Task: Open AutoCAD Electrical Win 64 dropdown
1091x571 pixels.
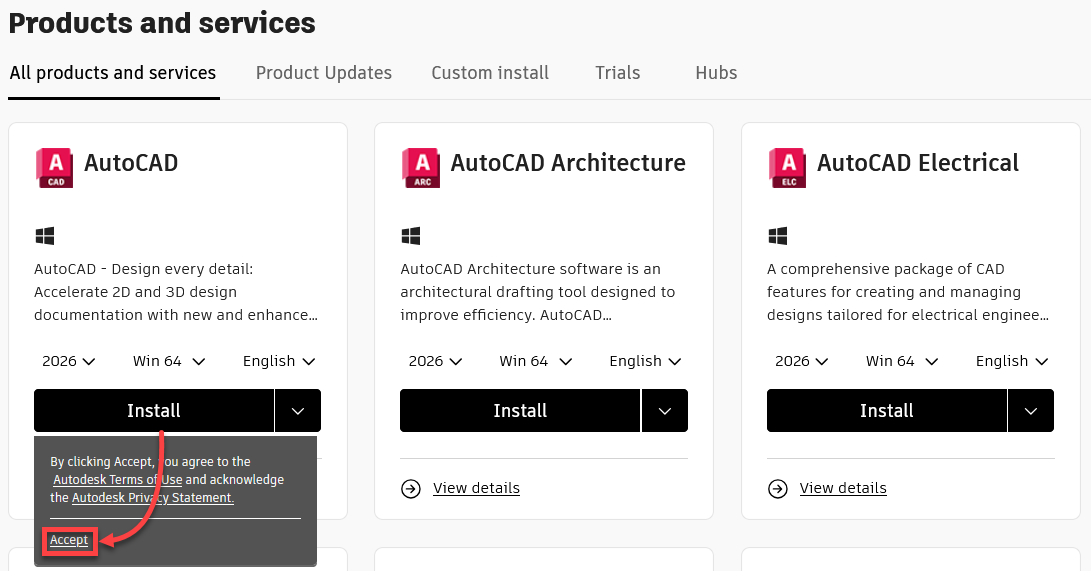Action: click(x=902, y=361)
